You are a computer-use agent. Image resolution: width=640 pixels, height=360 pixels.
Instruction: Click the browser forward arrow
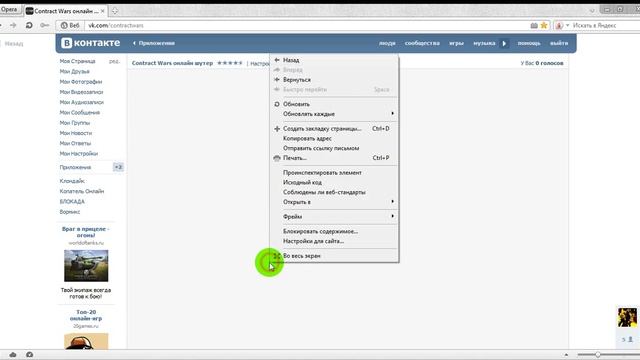13,25
